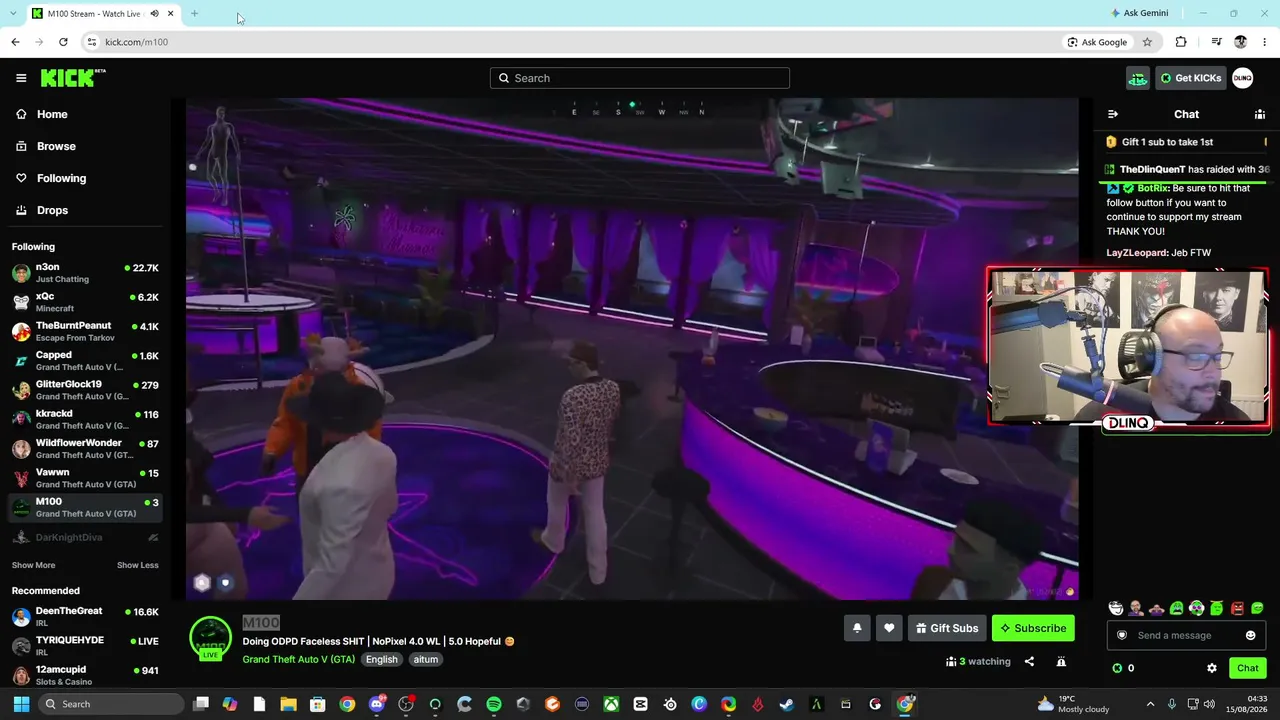Open the DLINQ profile avatar menu

(x=1242, y=78)
